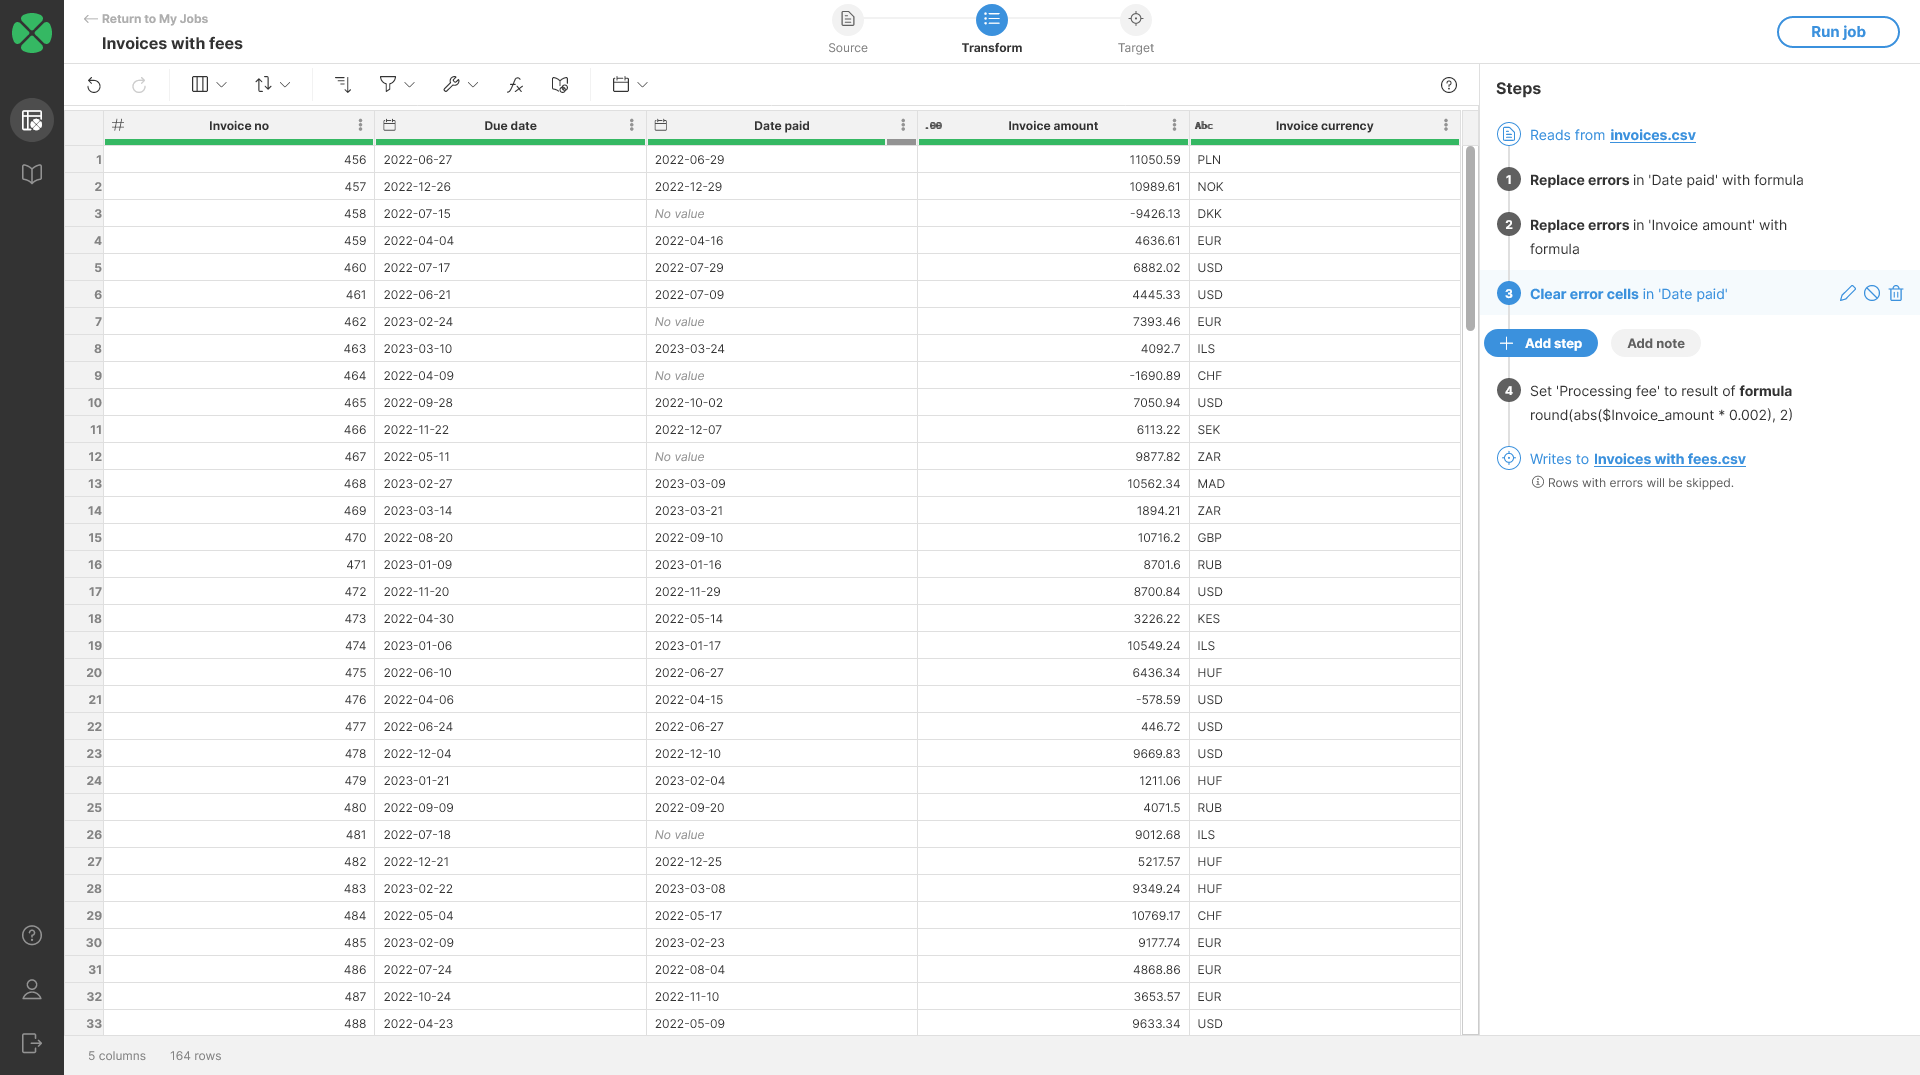Viewport: 1920px width, 1075px height.
Task: Open the columns dropdown in the toolbar
Action: coord(207,84)
